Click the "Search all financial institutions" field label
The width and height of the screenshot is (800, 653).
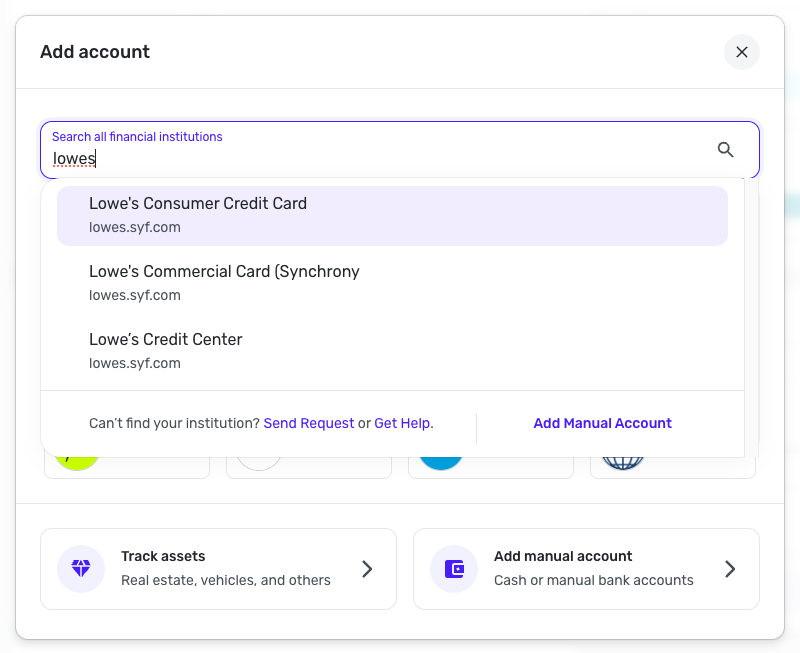[x=137, y=136]
